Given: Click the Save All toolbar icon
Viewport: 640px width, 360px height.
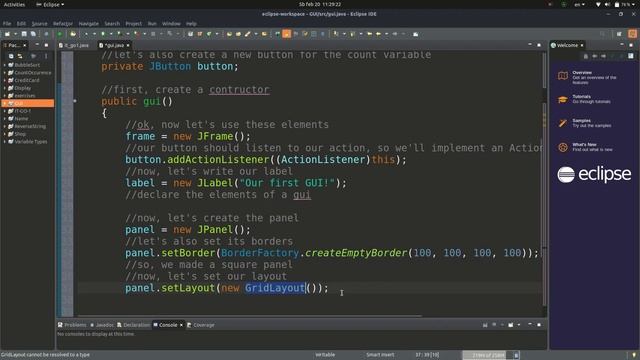Looking at the screenshot, I should (x=33, y=34).
